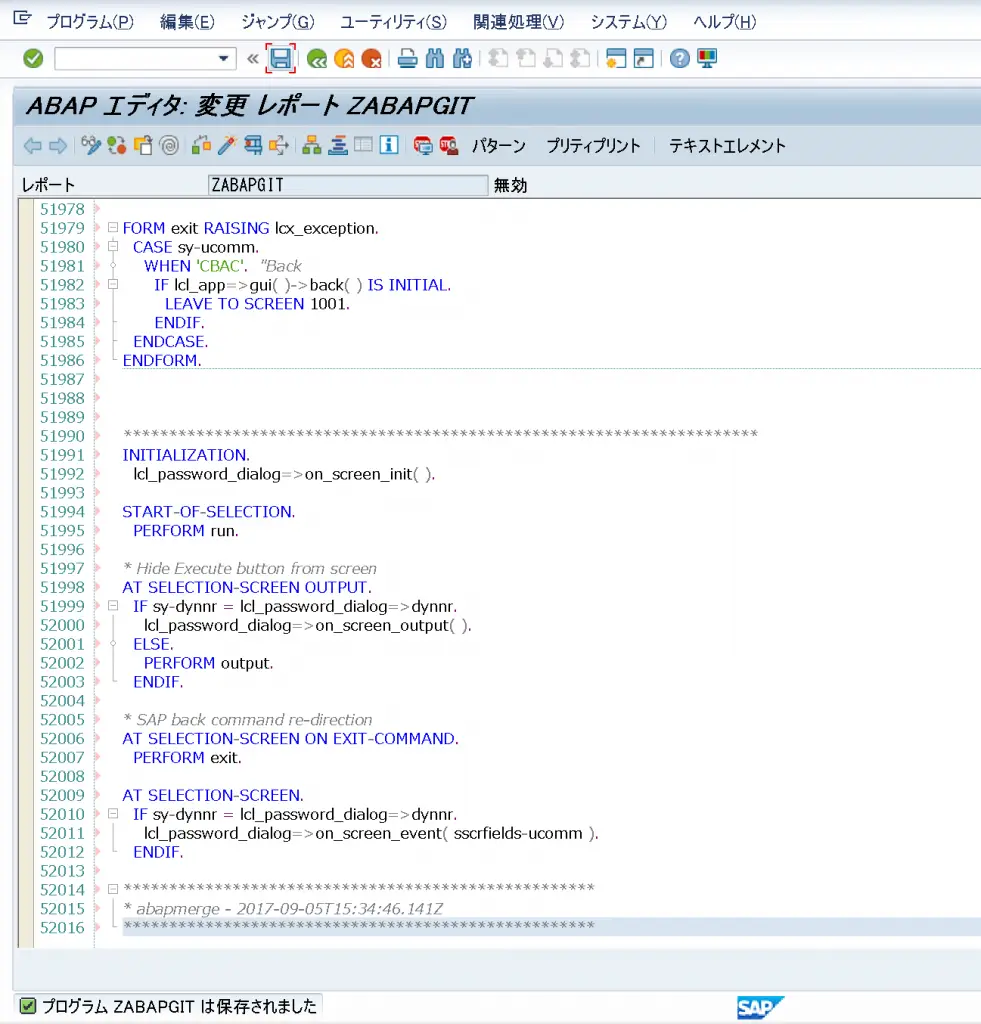Viewport: 981px width, 1024px height.
Task: Click the テキストエレメント button
Action: 727,146
